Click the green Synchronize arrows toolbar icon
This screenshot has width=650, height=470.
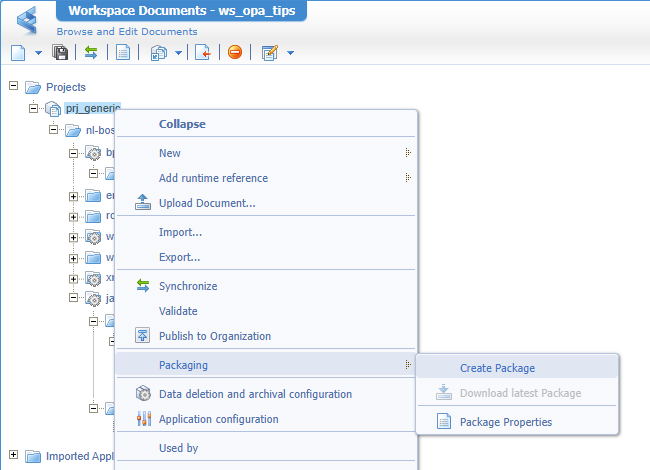[90, 52]
